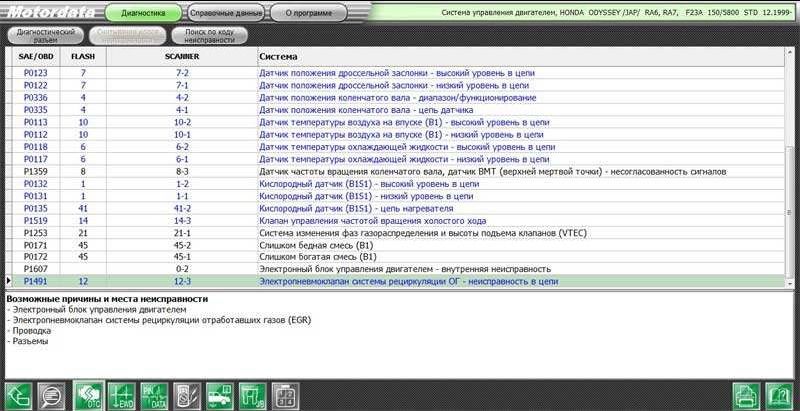
Task: Sort by the SAE/OBD column header
Action: pos(36,57)
